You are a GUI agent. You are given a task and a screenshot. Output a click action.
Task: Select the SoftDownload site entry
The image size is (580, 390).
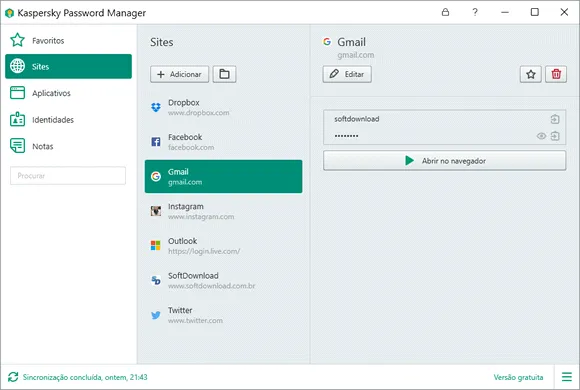223,280
